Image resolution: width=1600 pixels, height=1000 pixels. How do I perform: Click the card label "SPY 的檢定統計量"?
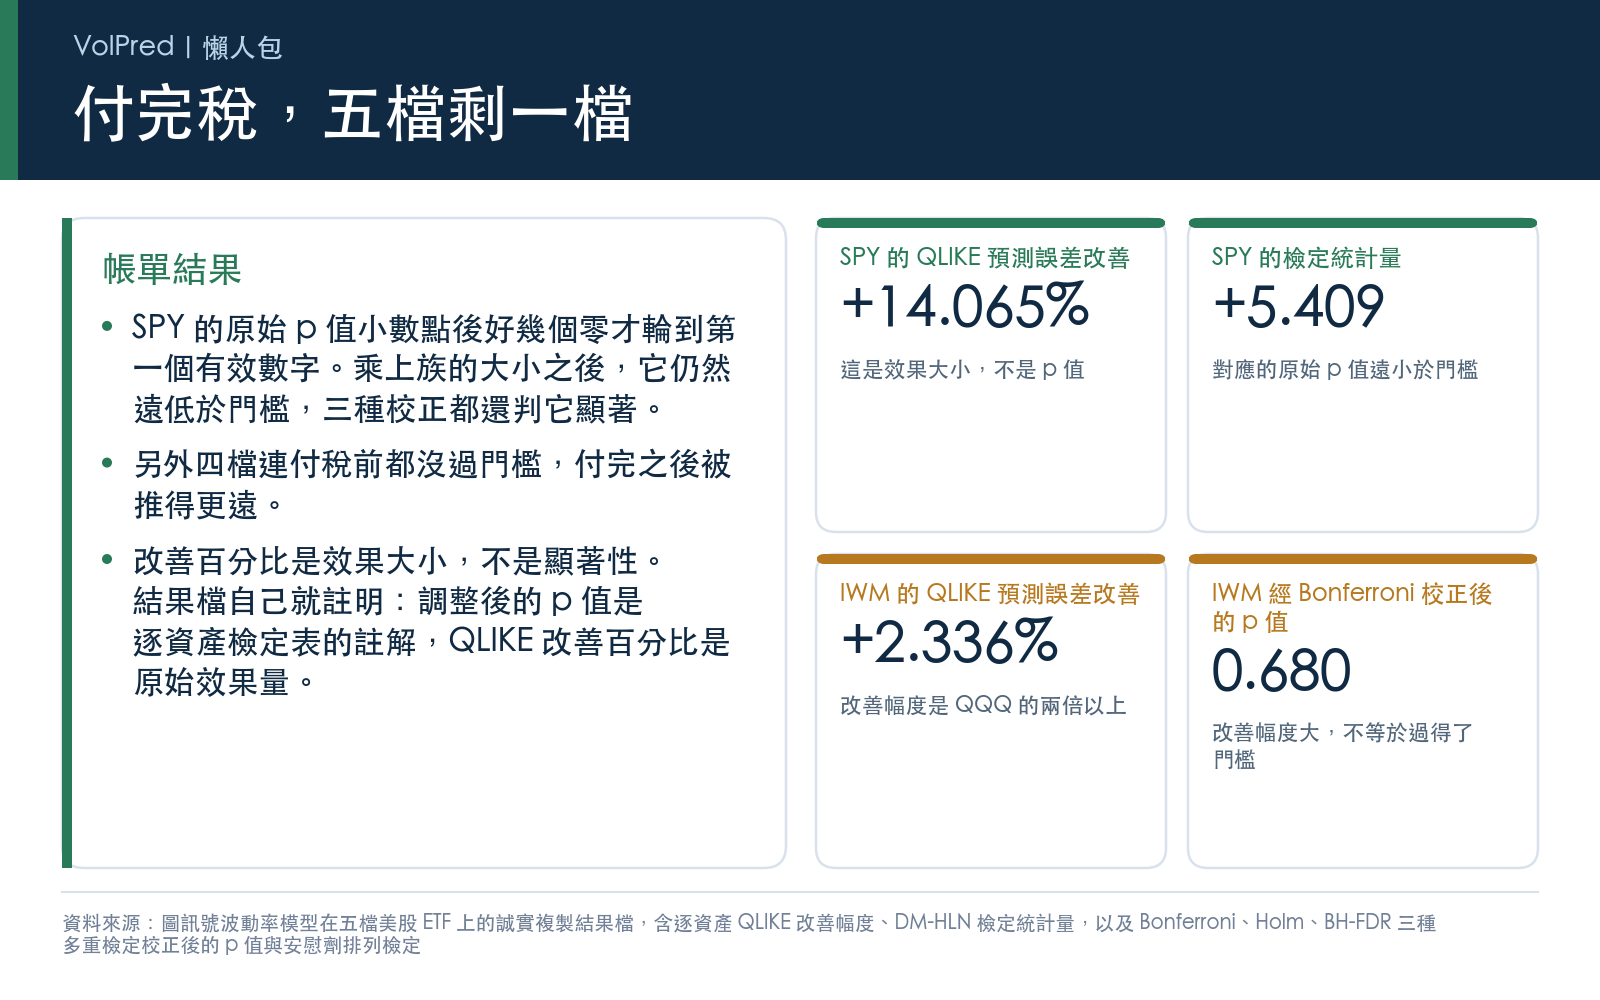click(1306, 257)
